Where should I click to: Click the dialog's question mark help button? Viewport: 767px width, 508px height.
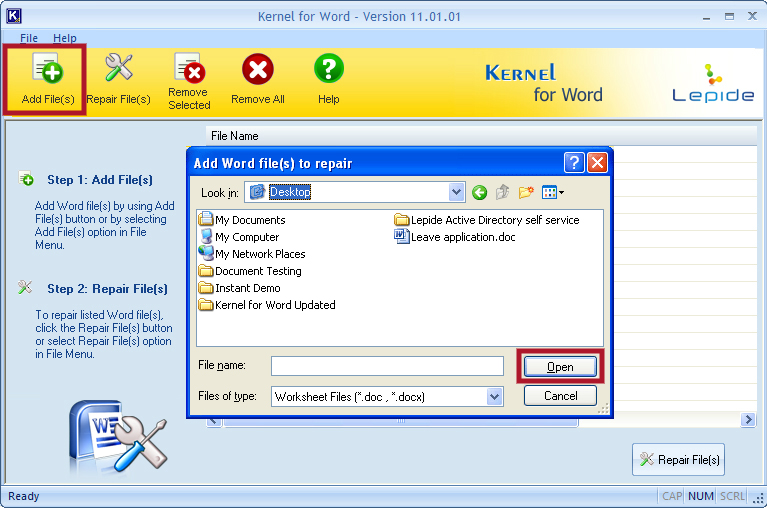pyautogui.click(x=574, y=162)
